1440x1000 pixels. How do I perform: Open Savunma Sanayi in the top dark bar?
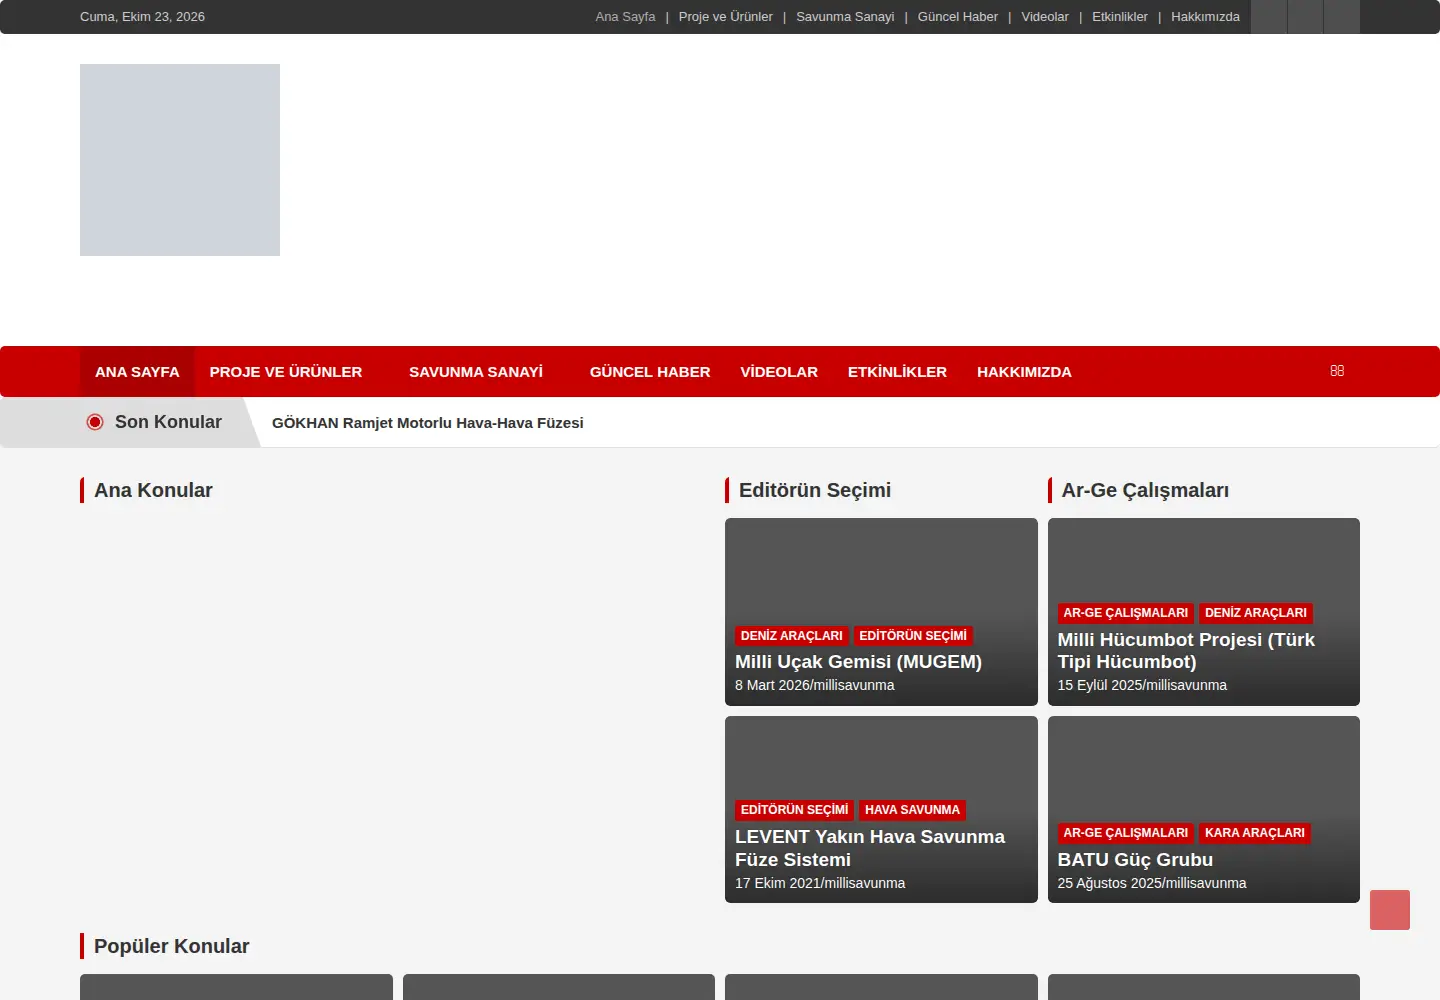[x=845, y=17]
